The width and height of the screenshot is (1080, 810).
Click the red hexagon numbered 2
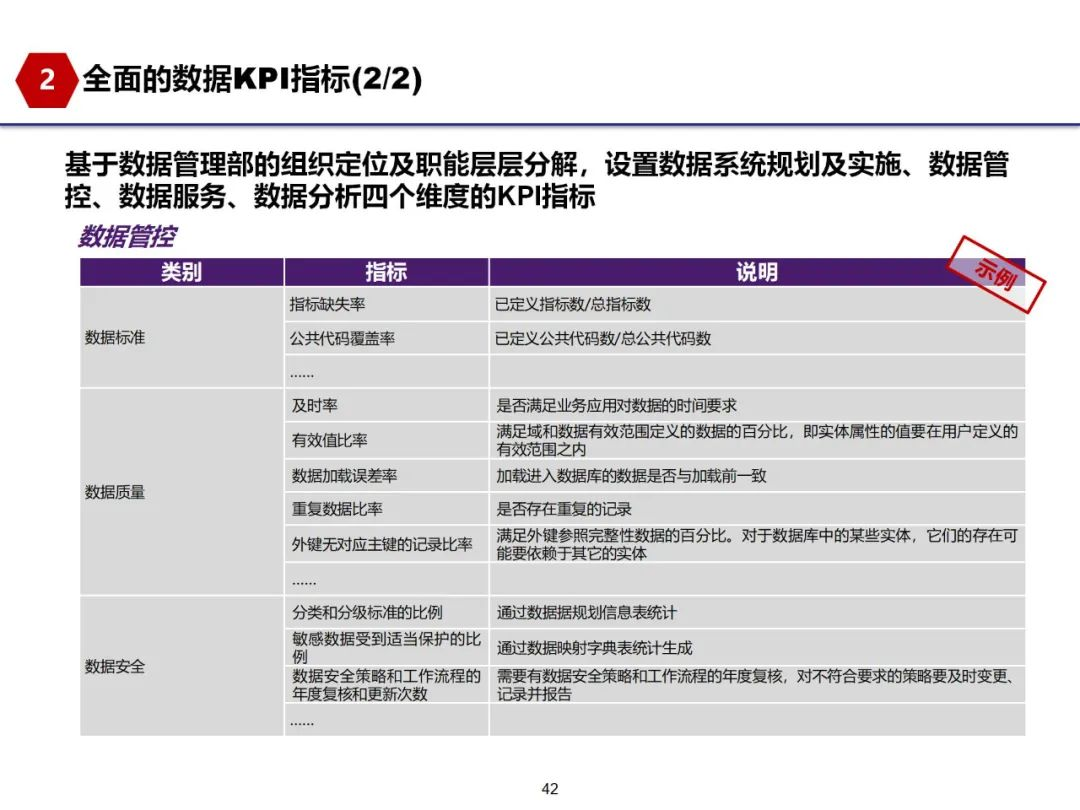click(46, 79)
